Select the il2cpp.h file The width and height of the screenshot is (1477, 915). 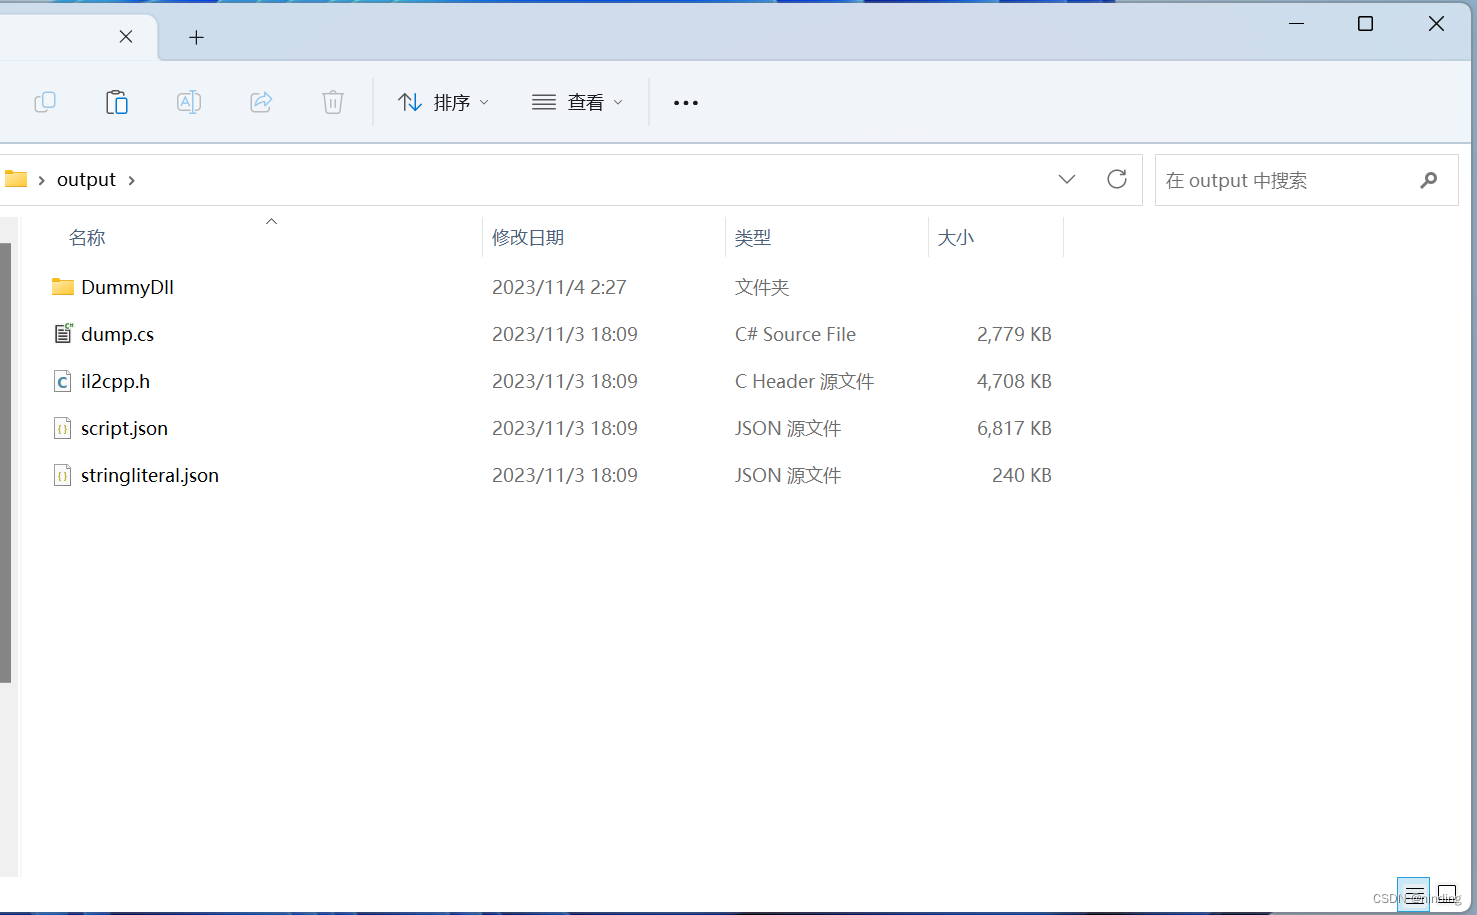click(x=115, y=381)
